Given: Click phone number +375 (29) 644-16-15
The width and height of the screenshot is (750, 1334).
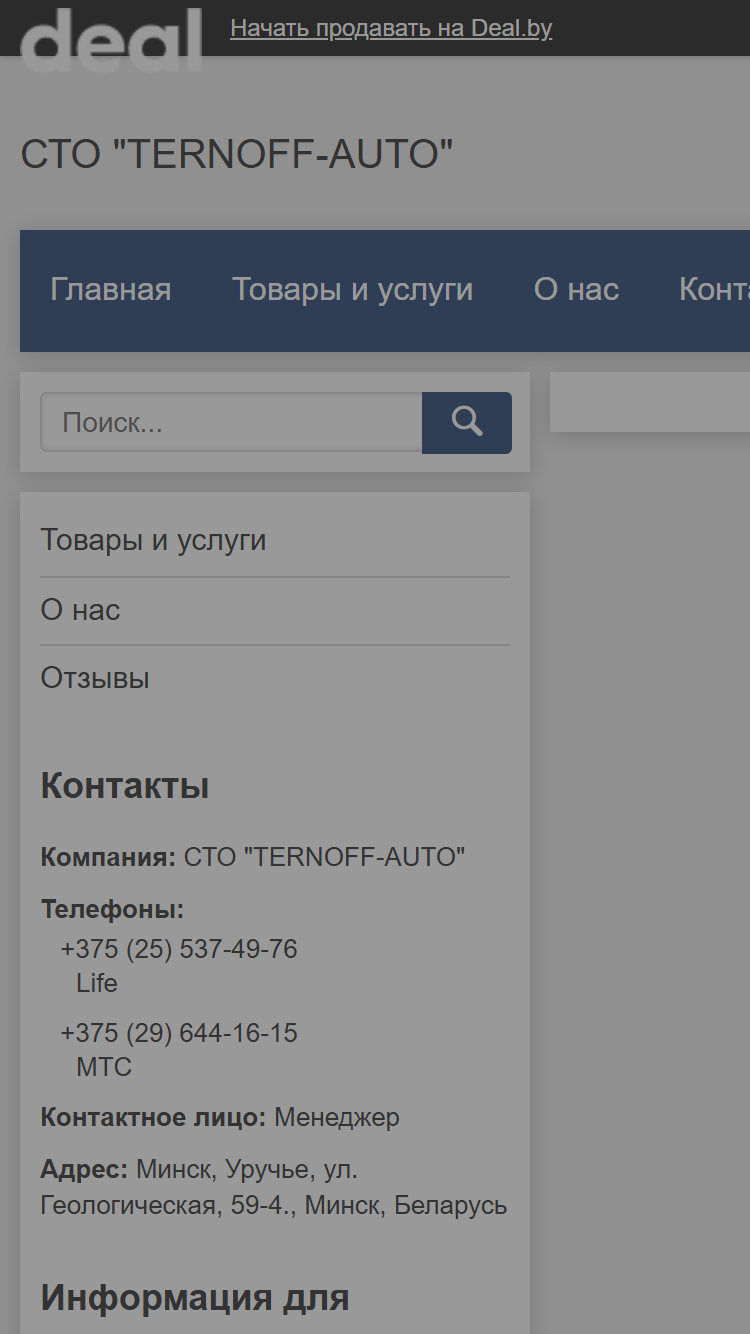Looking at the screenshot, I should pos(179,1032).
